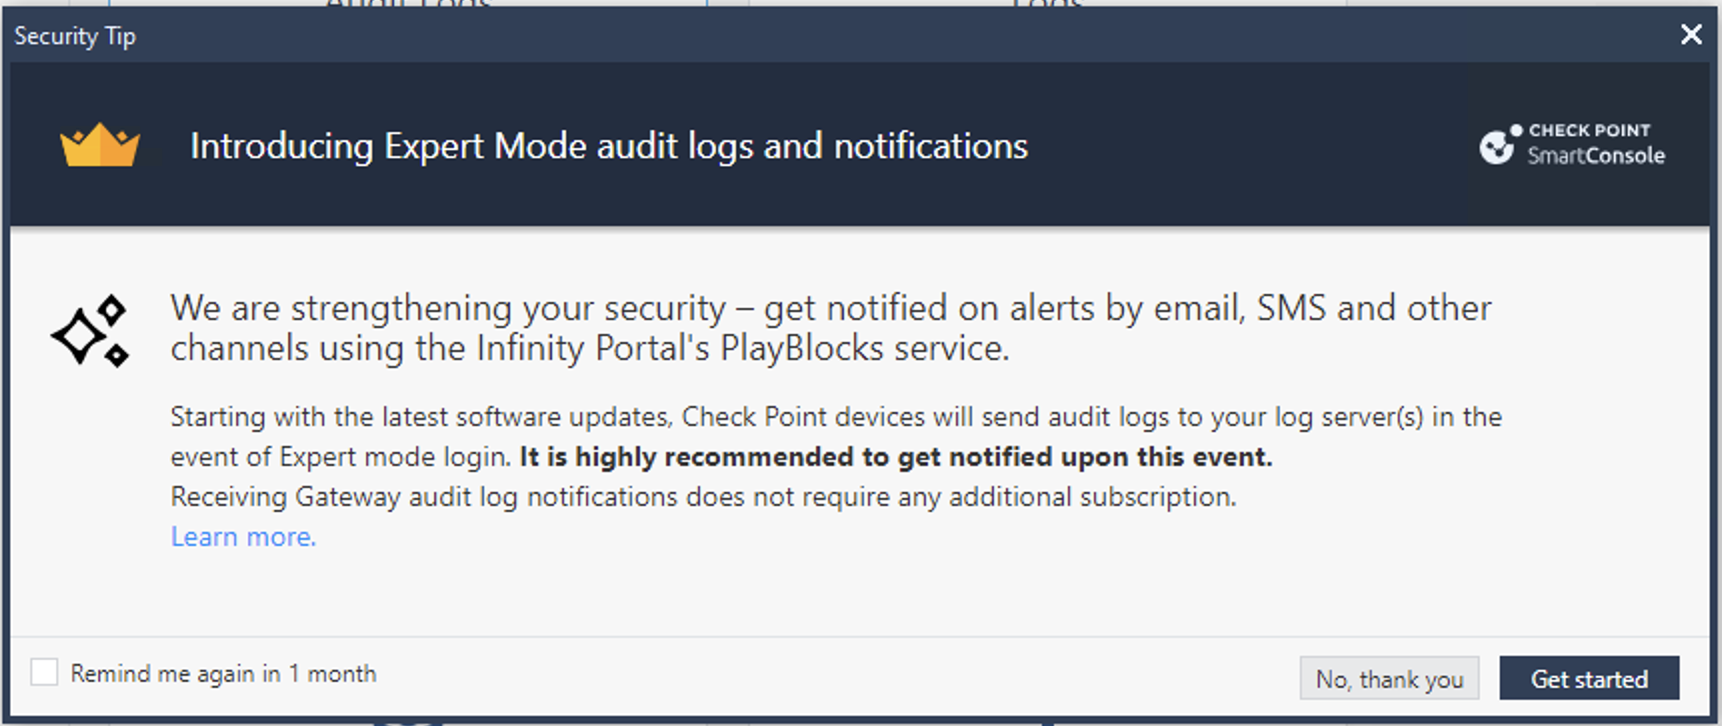
Task: Click the golden crown icon
Action: [x=100, y=146]
